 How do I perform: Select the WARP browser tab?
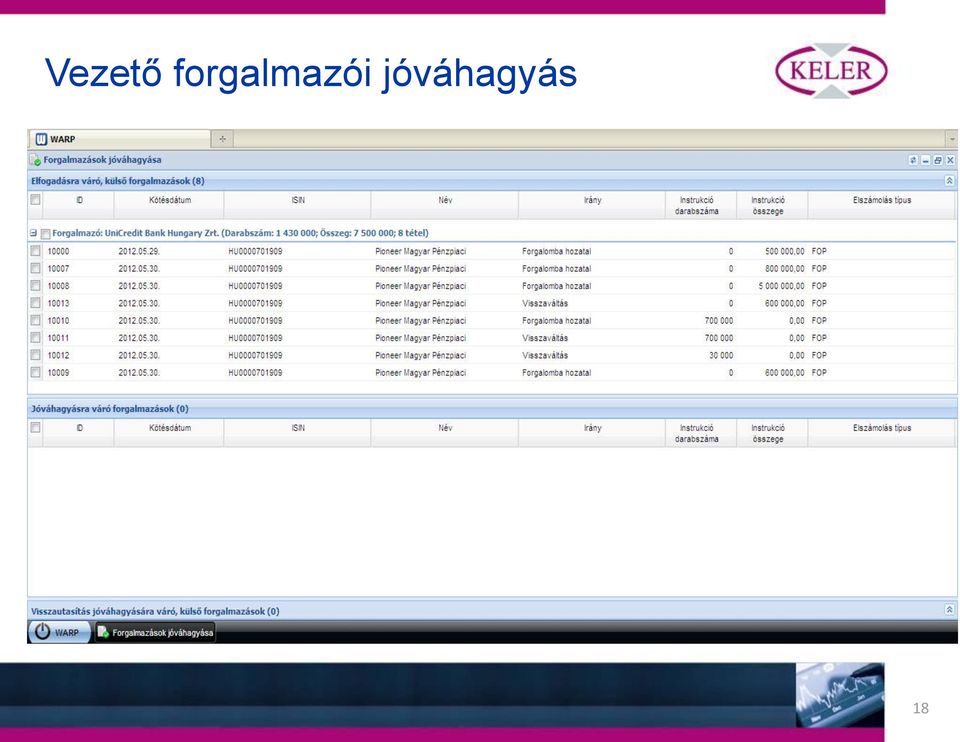tap(119, 139)
